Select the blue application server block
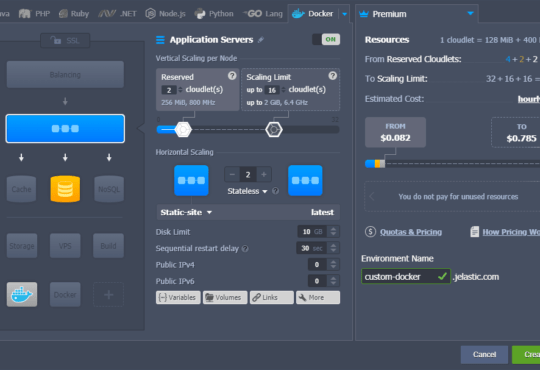This screenshot has width=540, height=370. coord(65,129)
